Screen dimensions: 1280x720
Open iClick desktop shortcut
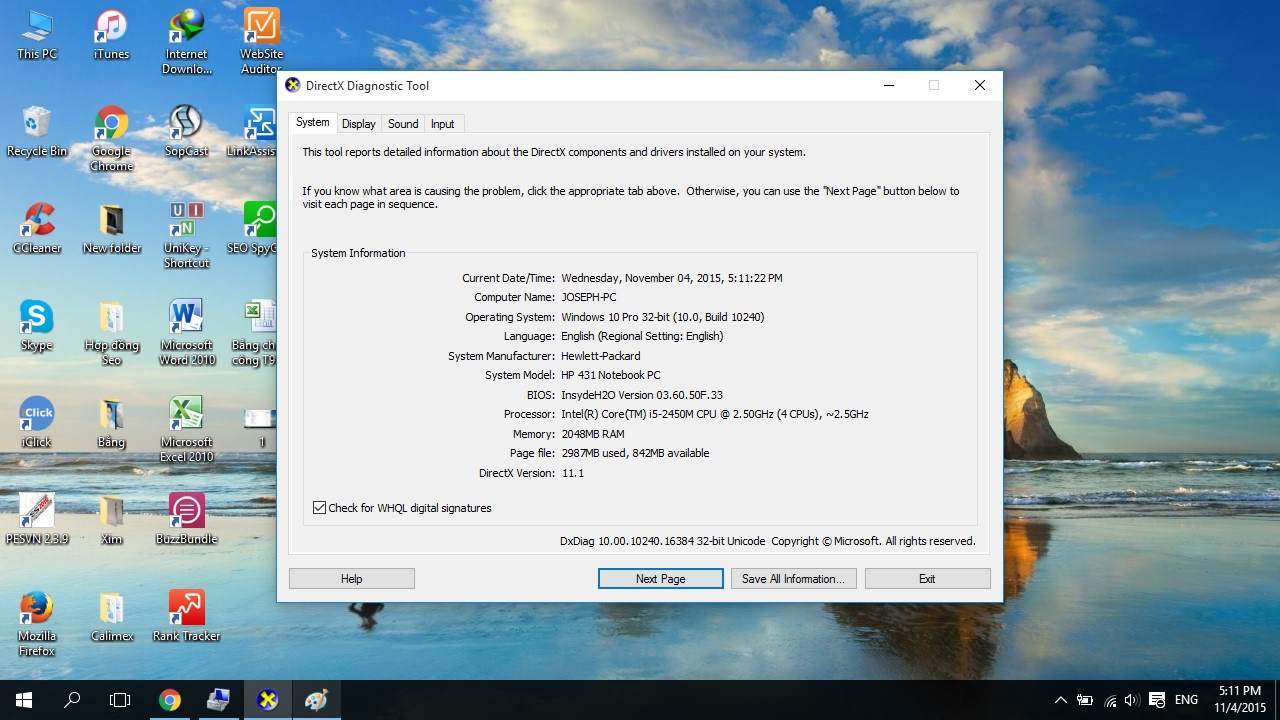pos(37,422)
